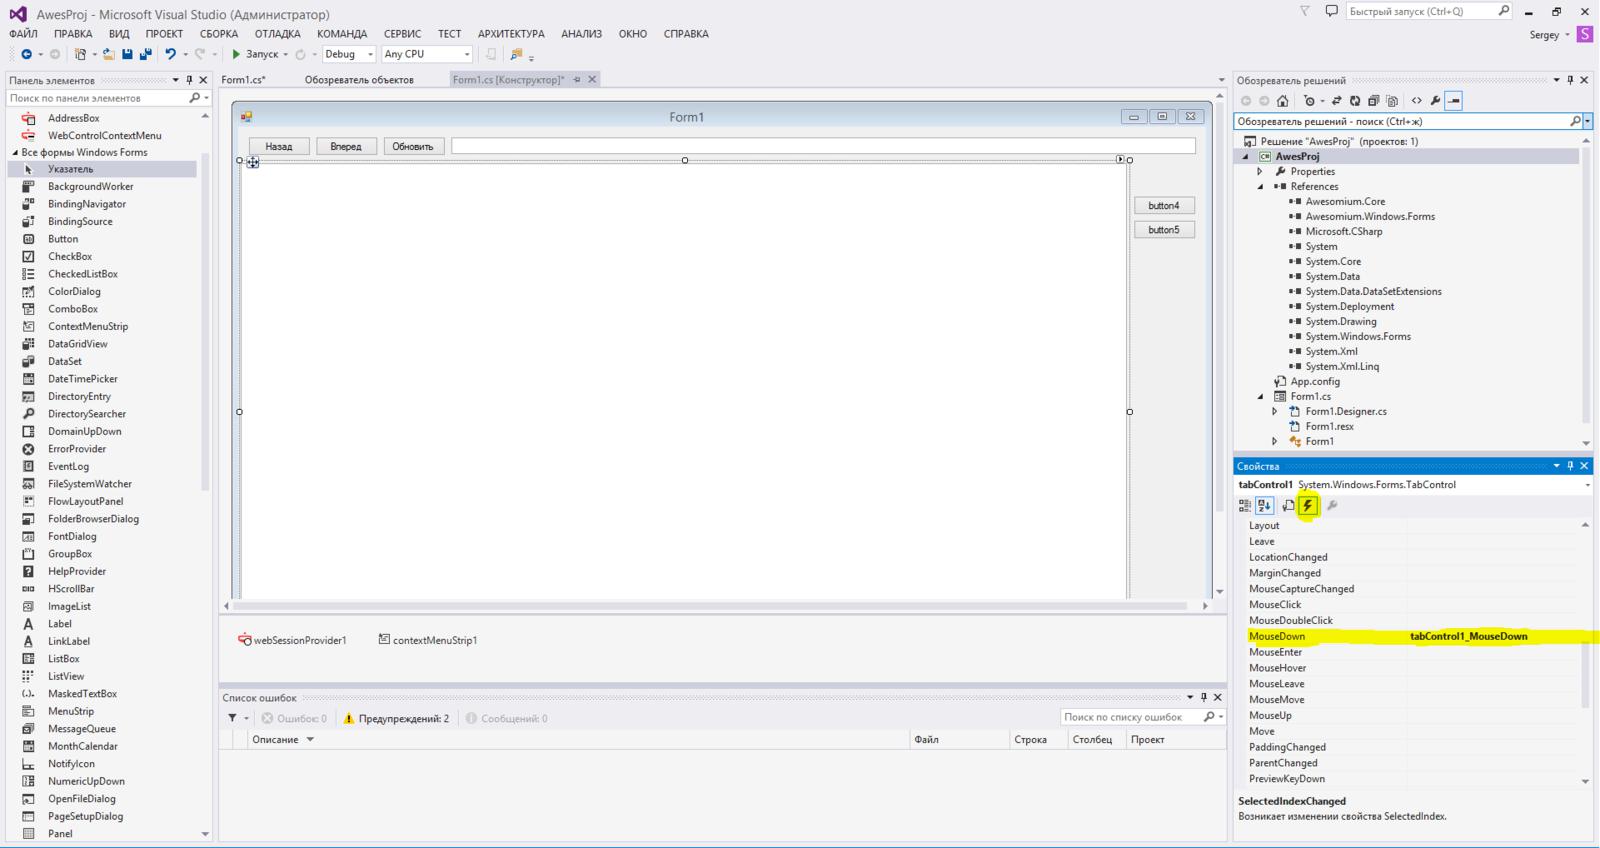
Task: Click the wrench Properties icon in Solution Explorer
Action: click(x=1435, y=101)
